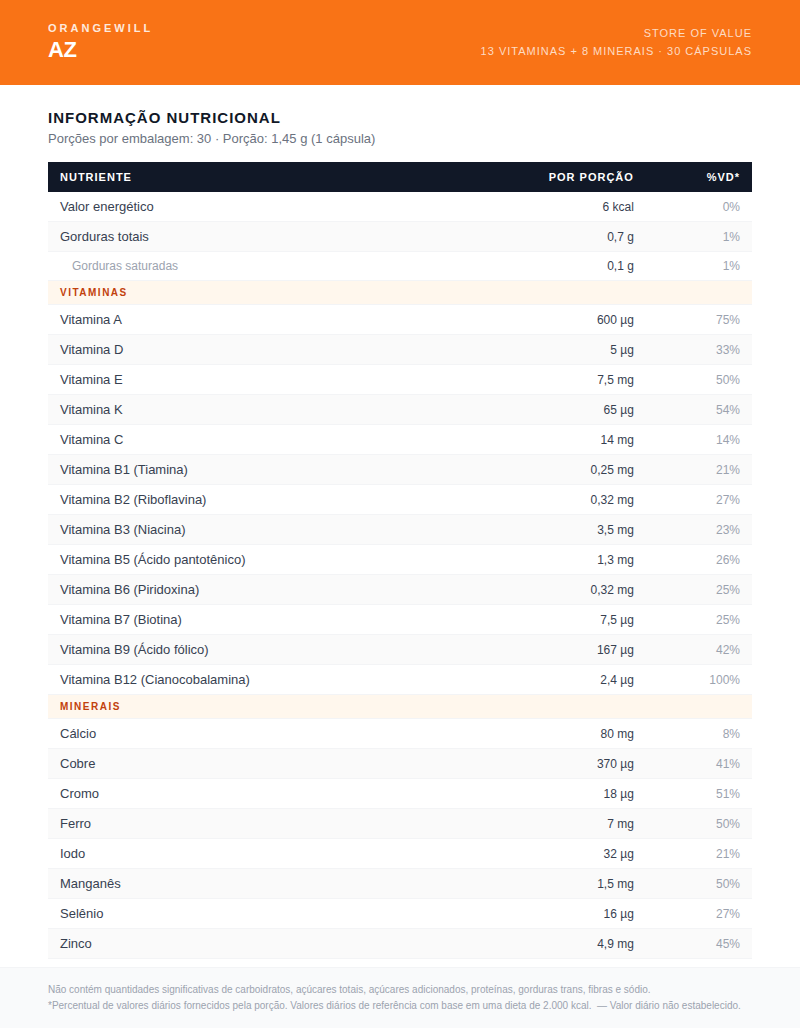Click the Zinco 45% daily value
Viewport: 800px width, 1028px height.
(x=727, y=944)
